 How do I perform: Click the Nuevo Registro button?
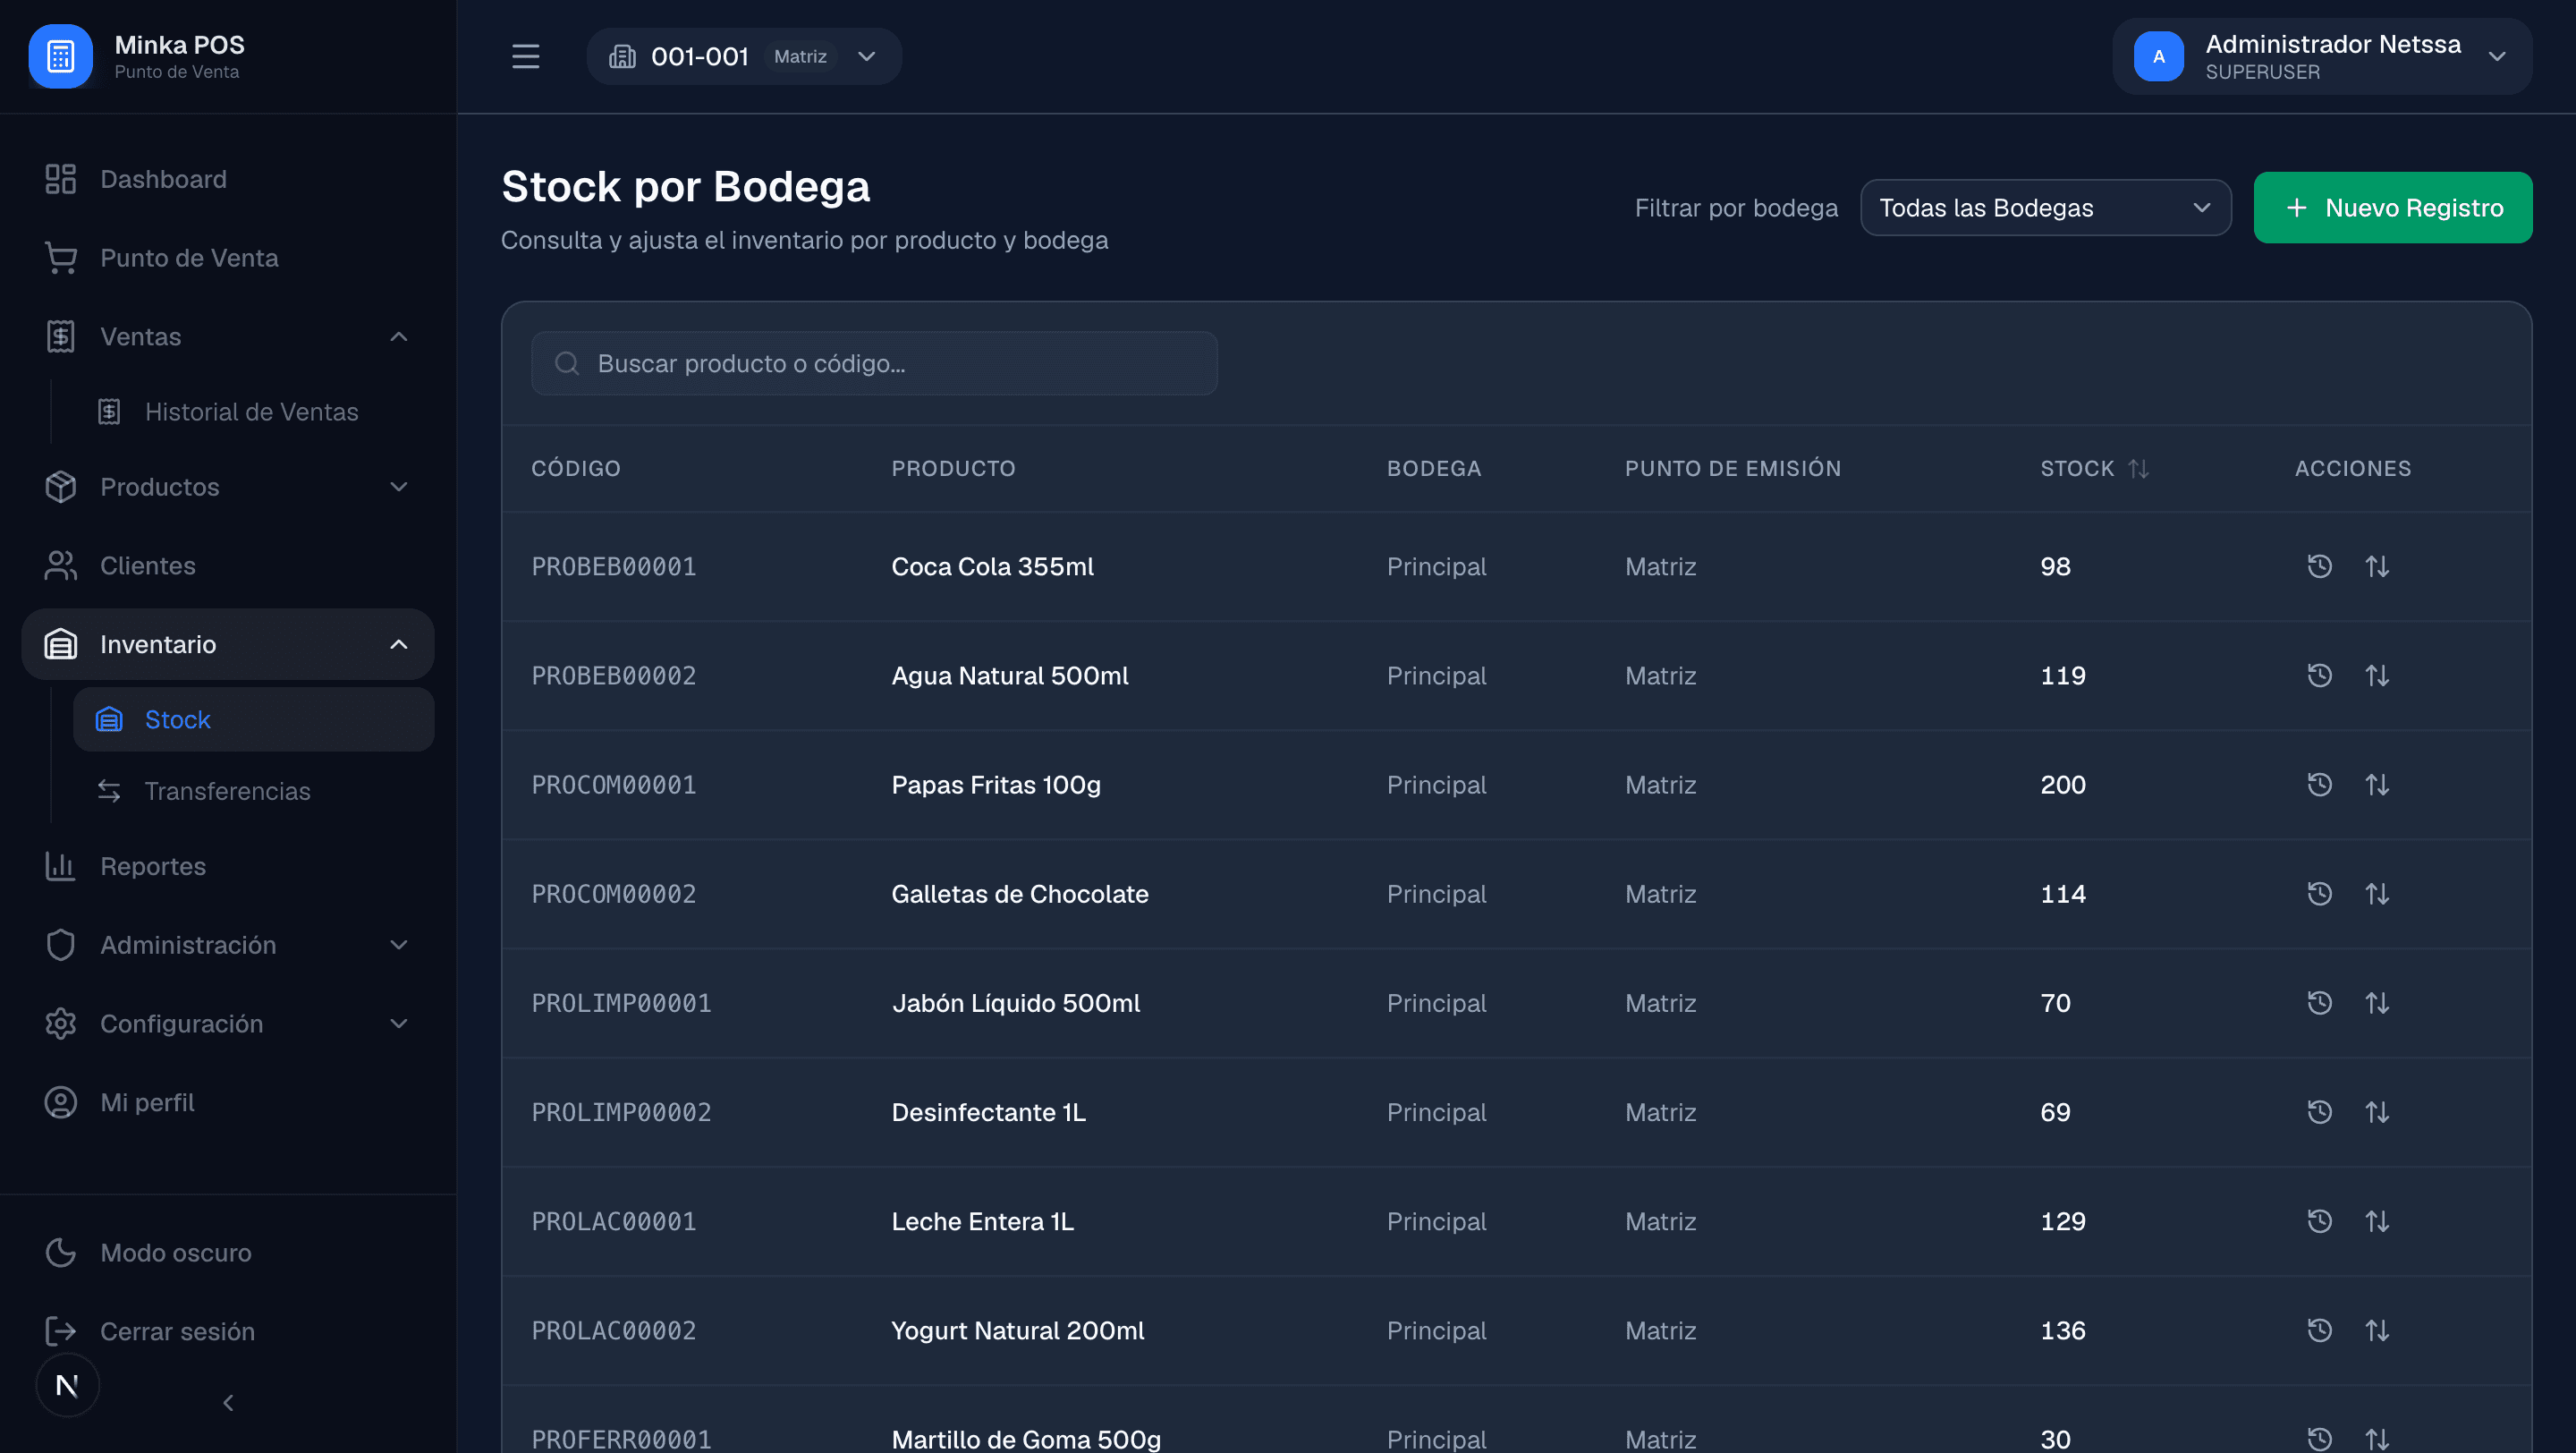pos(2393,208)
